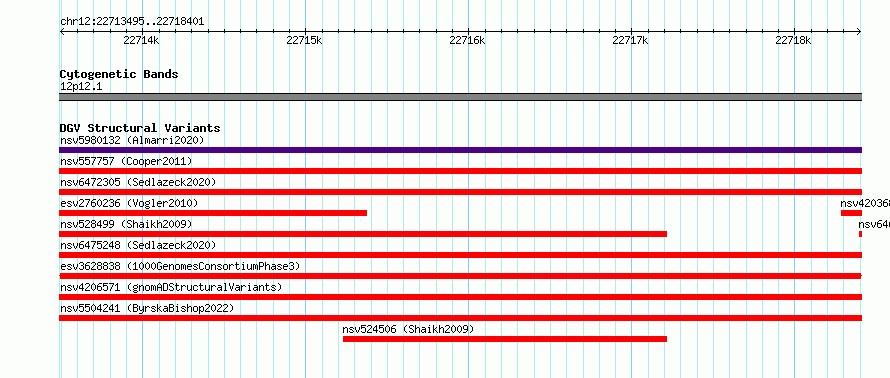Select the purple nsv5980132 variant bar
Screen dimensions: 890x378
pos(460,150)
